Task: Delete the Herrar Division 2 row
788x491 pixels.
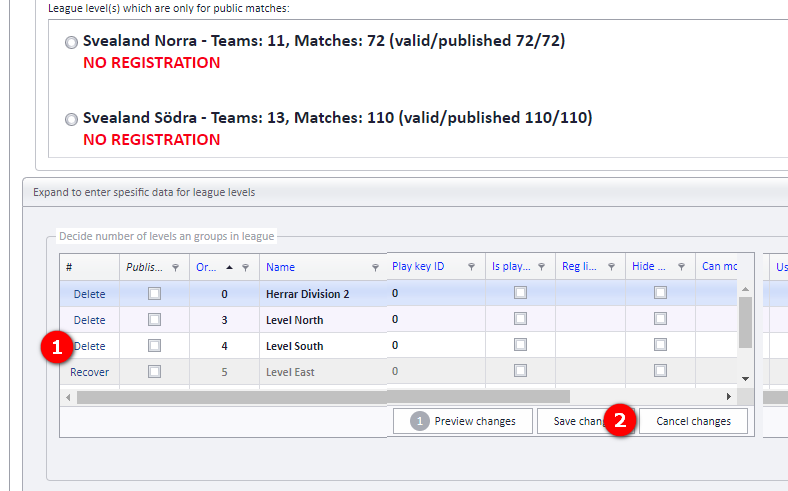Action: [89, 294]
